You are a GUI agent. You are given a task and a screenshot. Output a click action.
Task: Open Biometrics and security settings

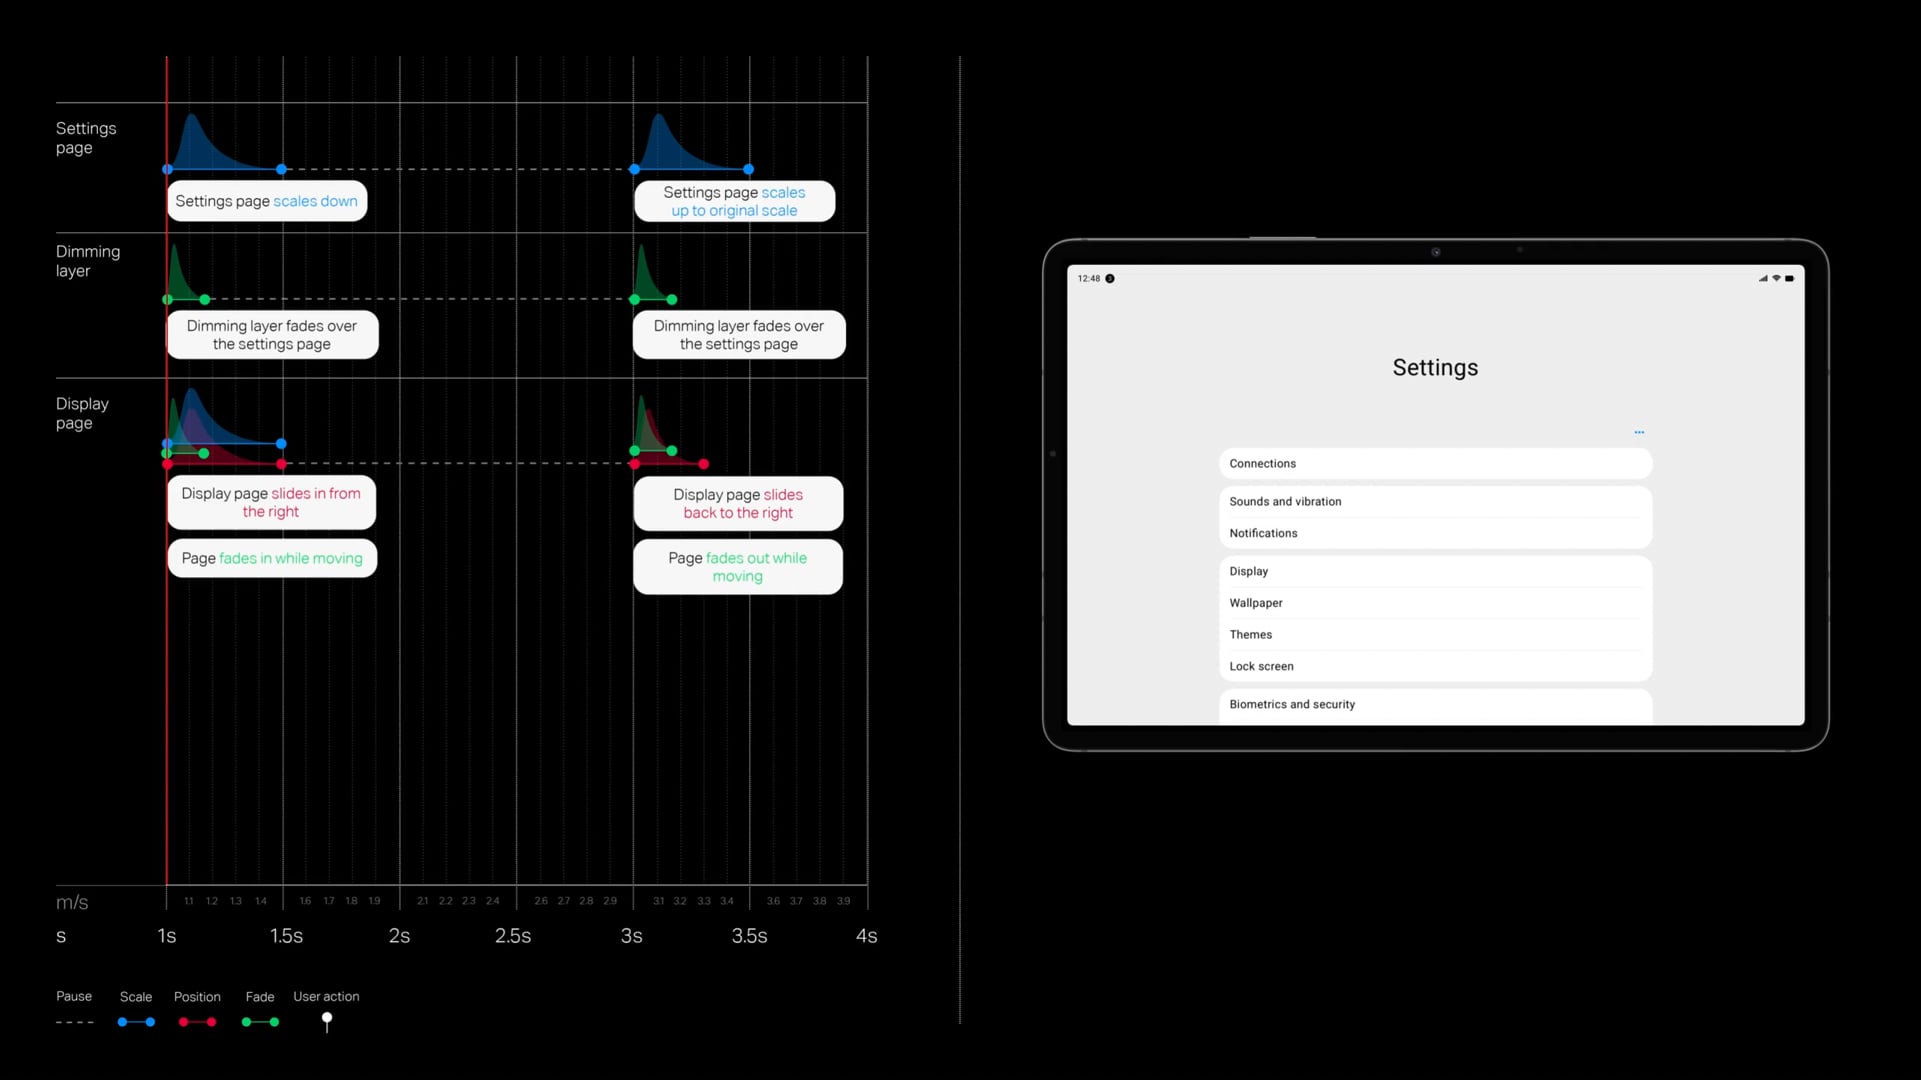click(1435, 705)
